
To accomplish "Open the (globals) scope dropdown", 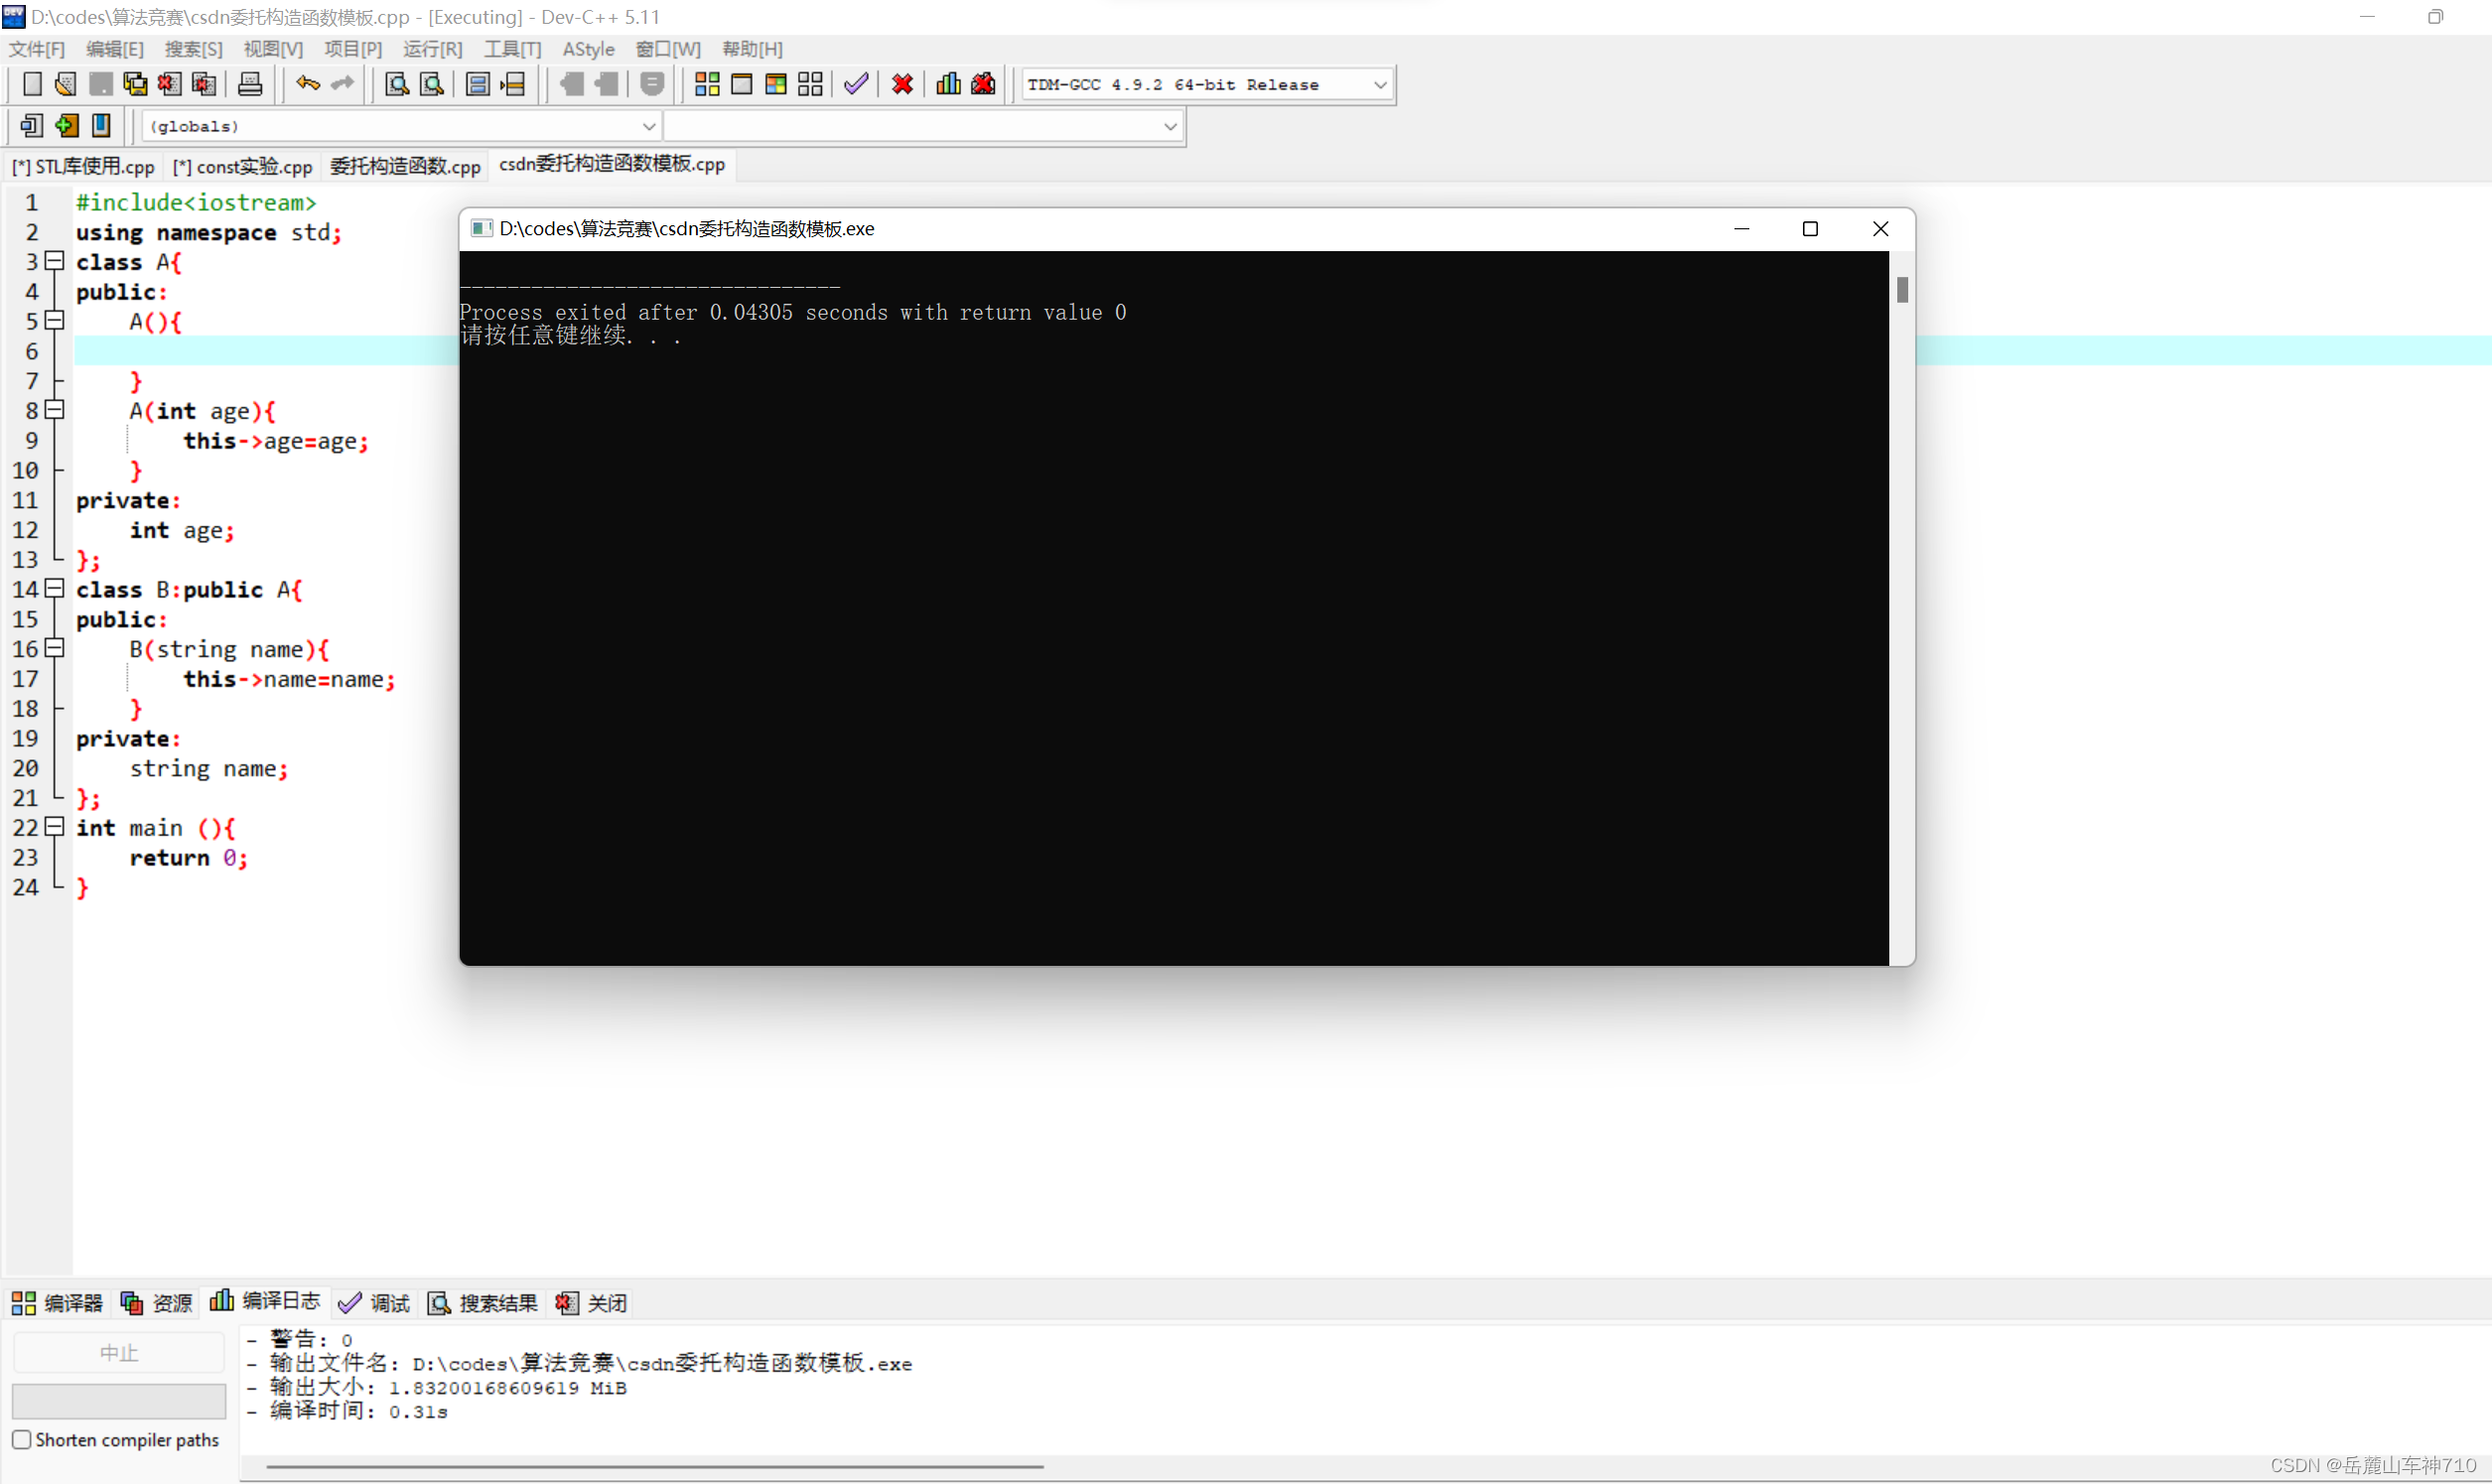I will [x=648, y=126].
